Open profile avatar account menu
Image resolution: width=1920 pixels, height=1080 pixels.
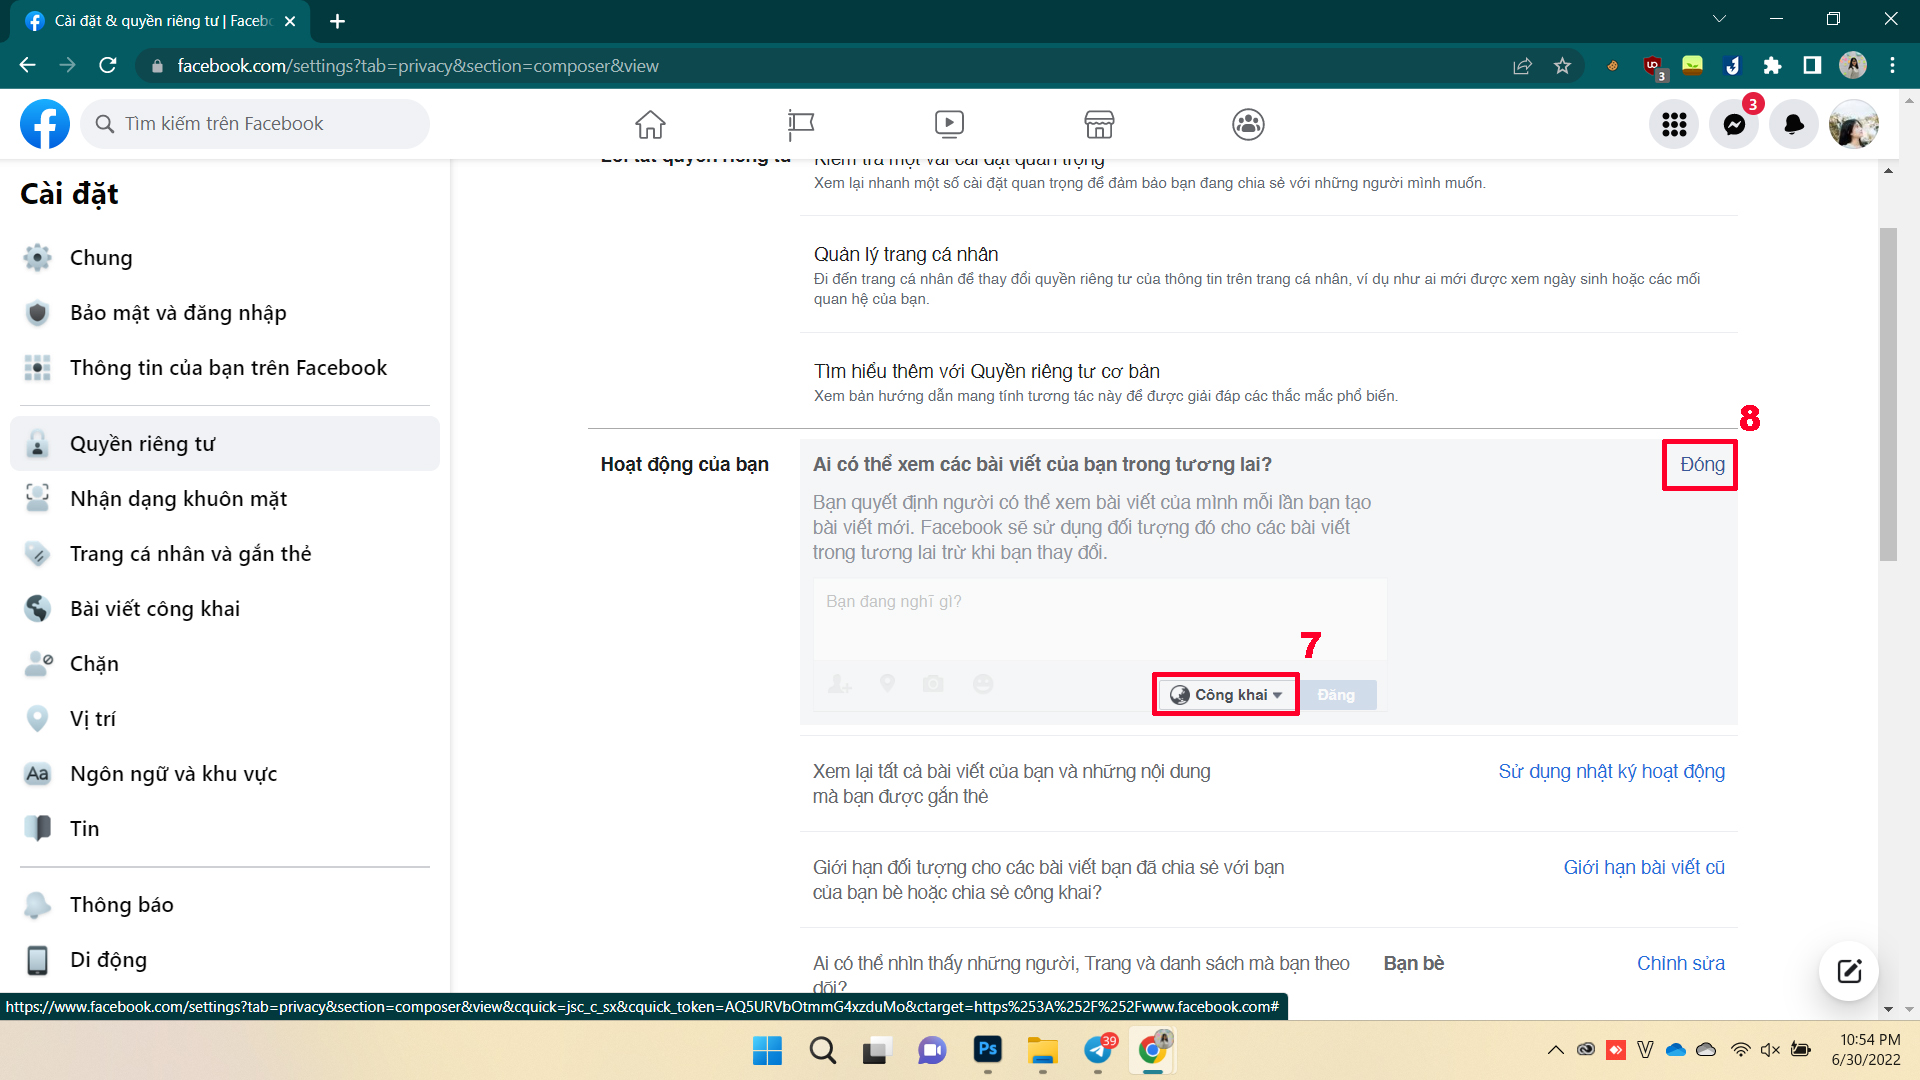1854,124
